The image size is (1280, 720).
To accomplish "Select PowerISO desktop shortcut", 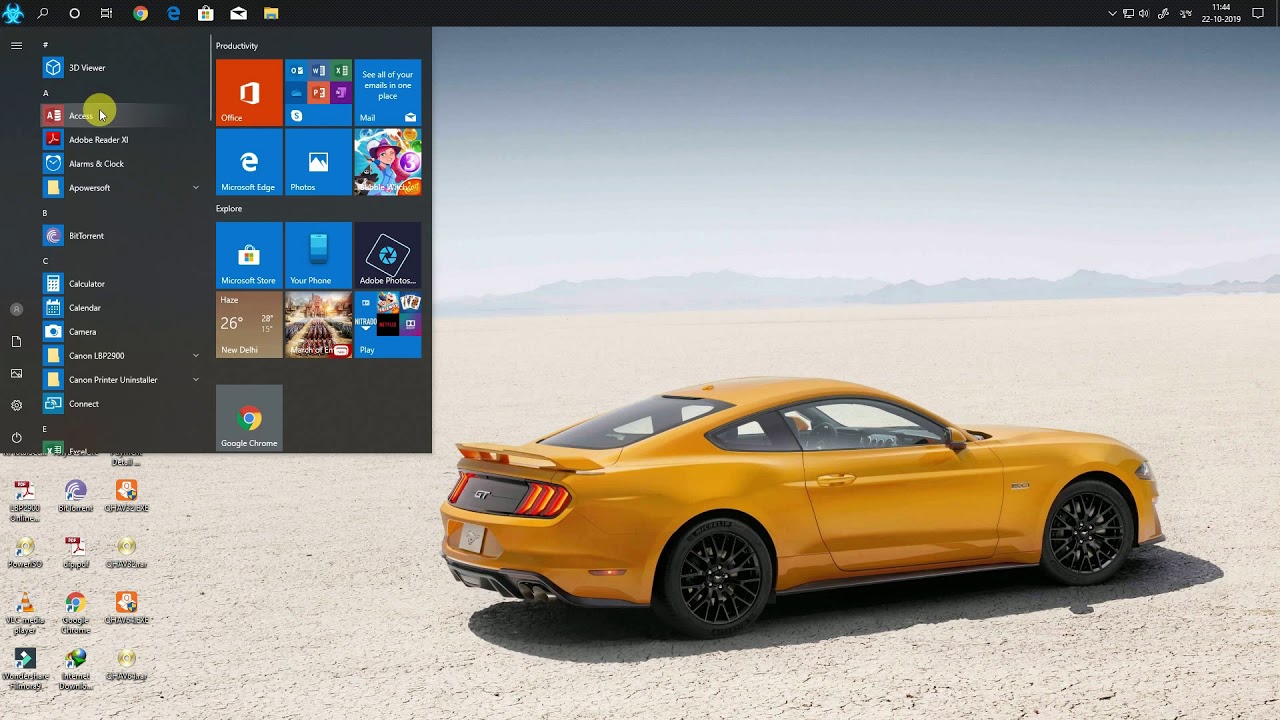I will [25, 553].
